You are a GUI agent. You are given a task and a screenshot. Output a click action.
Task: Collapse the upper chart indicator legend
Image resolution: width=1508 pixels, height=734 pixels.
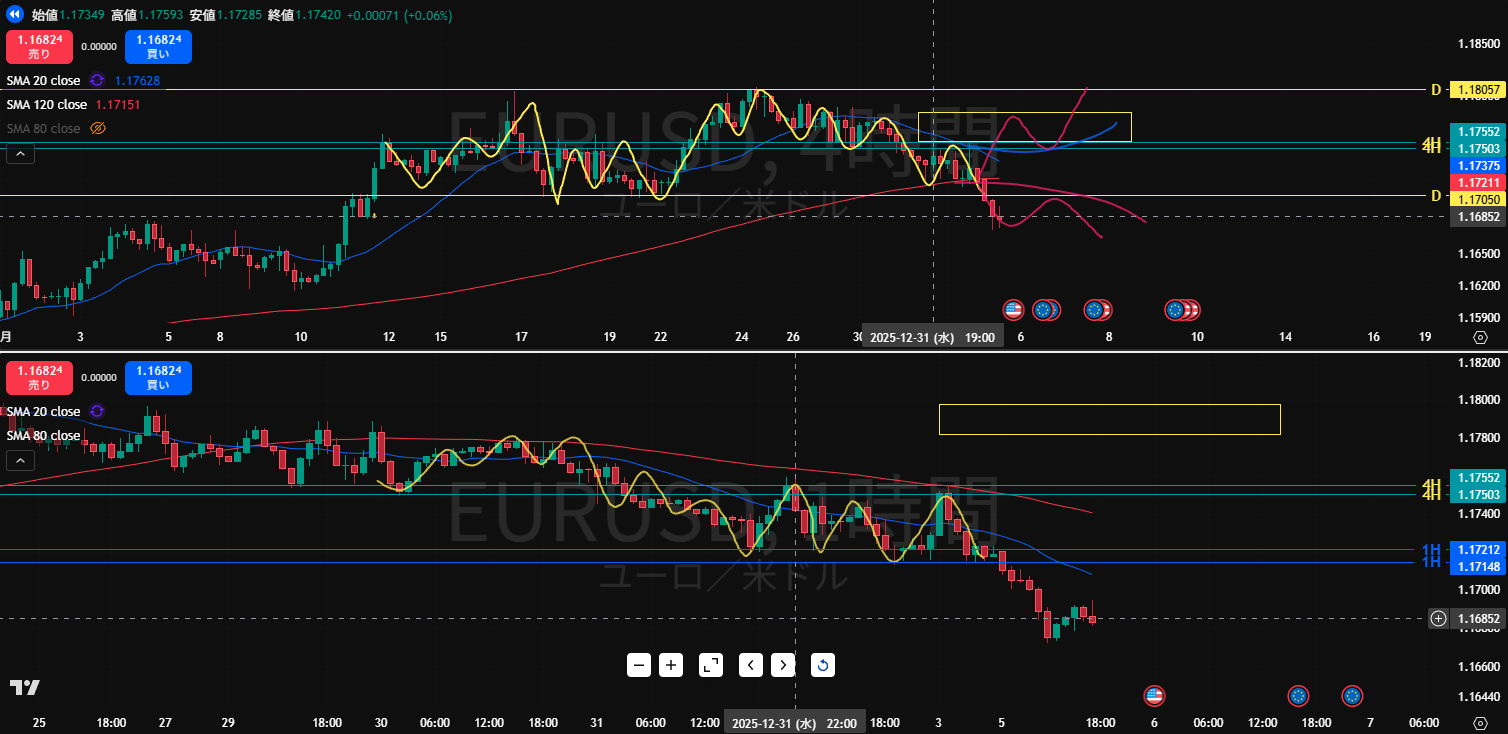(x=20, y=154)
